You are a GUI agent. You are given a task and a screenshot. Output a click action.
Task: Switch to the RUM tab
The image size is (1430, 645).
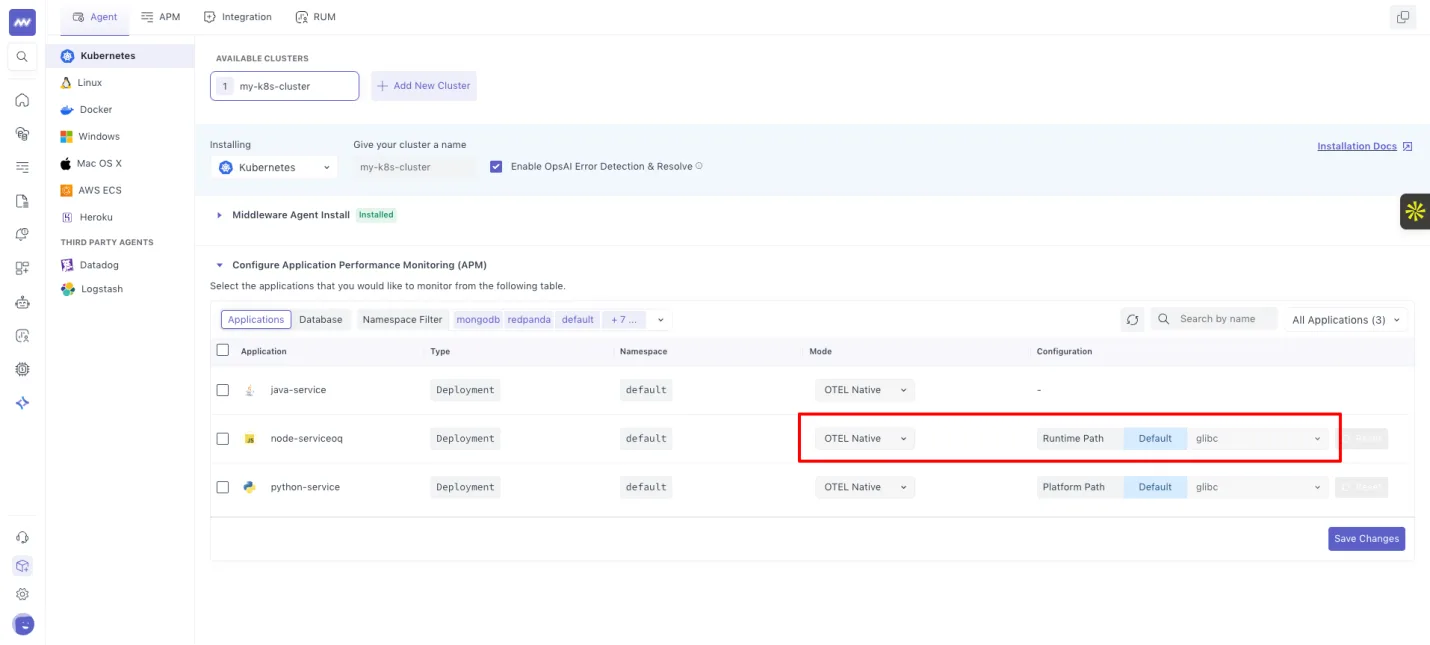pos(316,17)
